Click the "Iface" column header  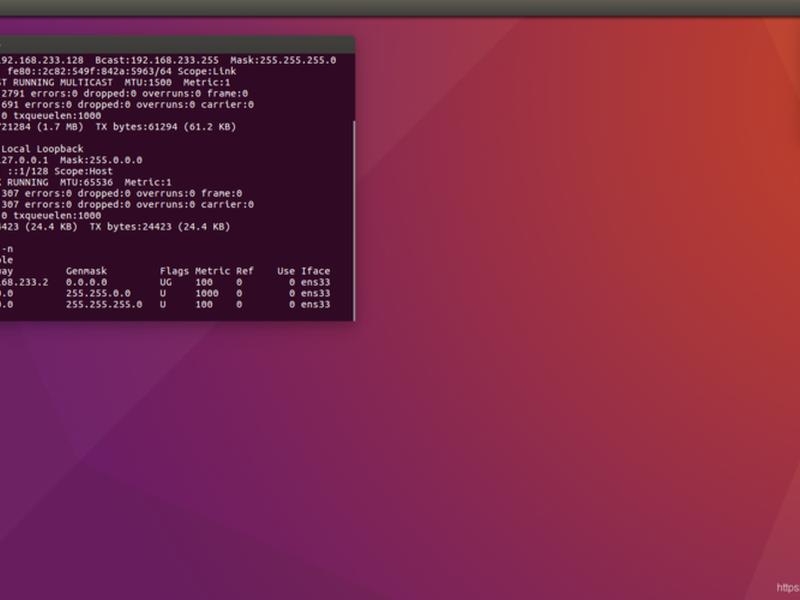[315, 271]
